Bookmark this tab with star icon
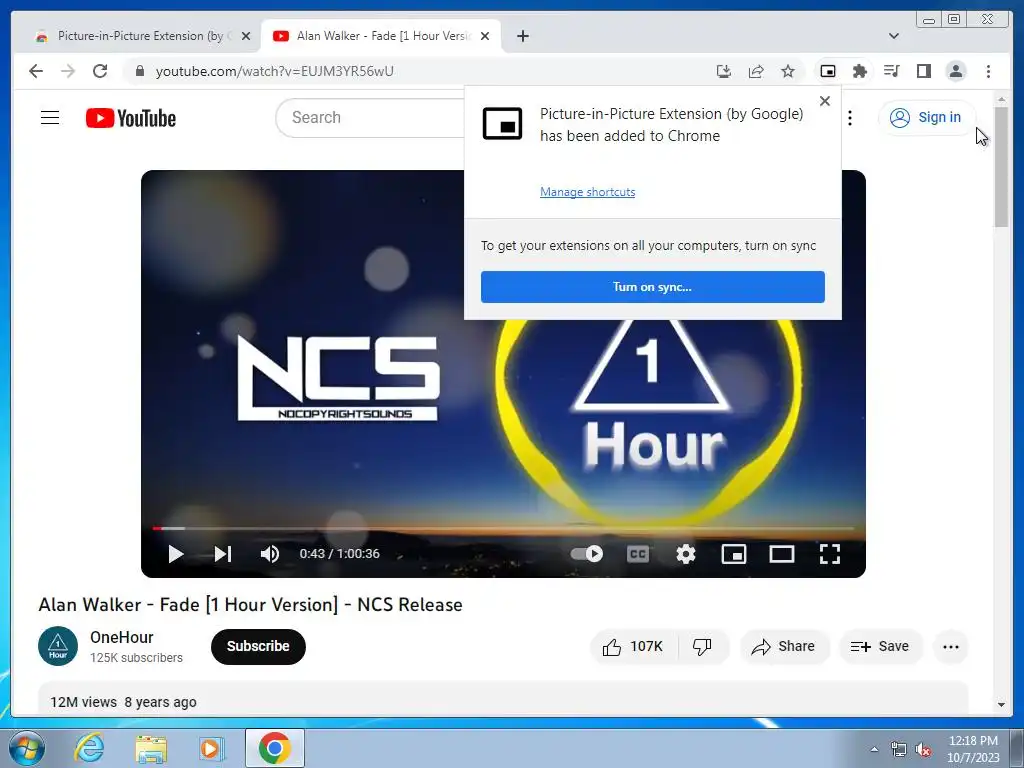The width and height of the screenshot is (1024, 768). click(x=788, y=71)
